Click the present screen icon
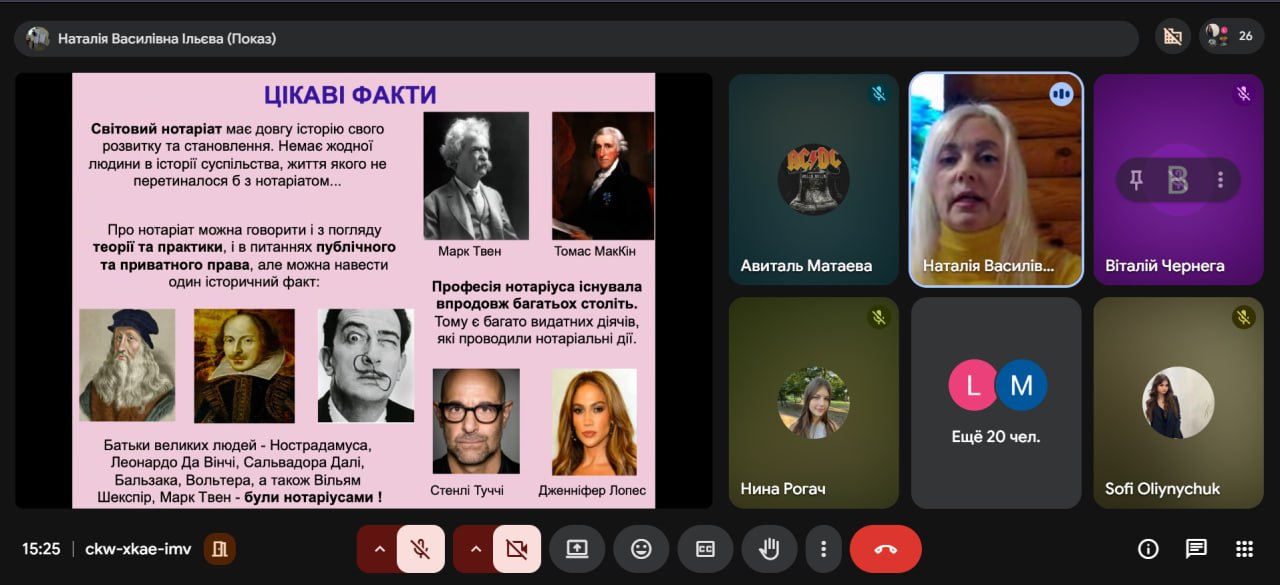 (x=577, y=549)
